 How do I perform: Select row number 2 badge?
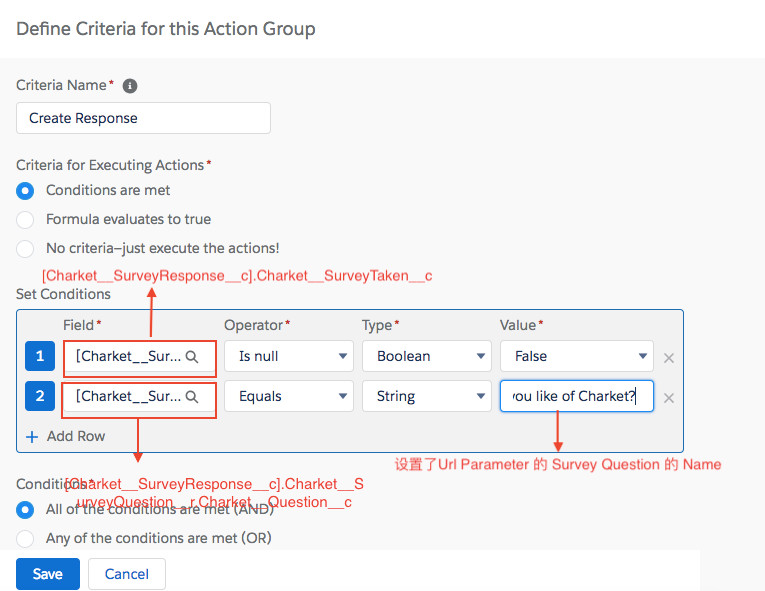(40, 397)
